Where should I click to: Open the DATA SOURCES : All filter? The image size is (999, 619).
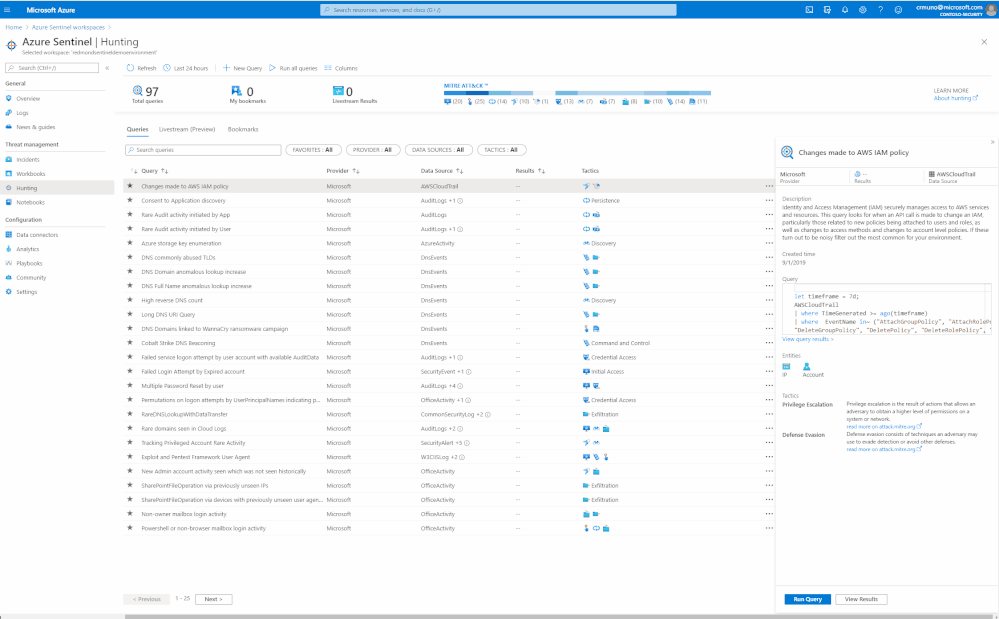pos(438,150)
